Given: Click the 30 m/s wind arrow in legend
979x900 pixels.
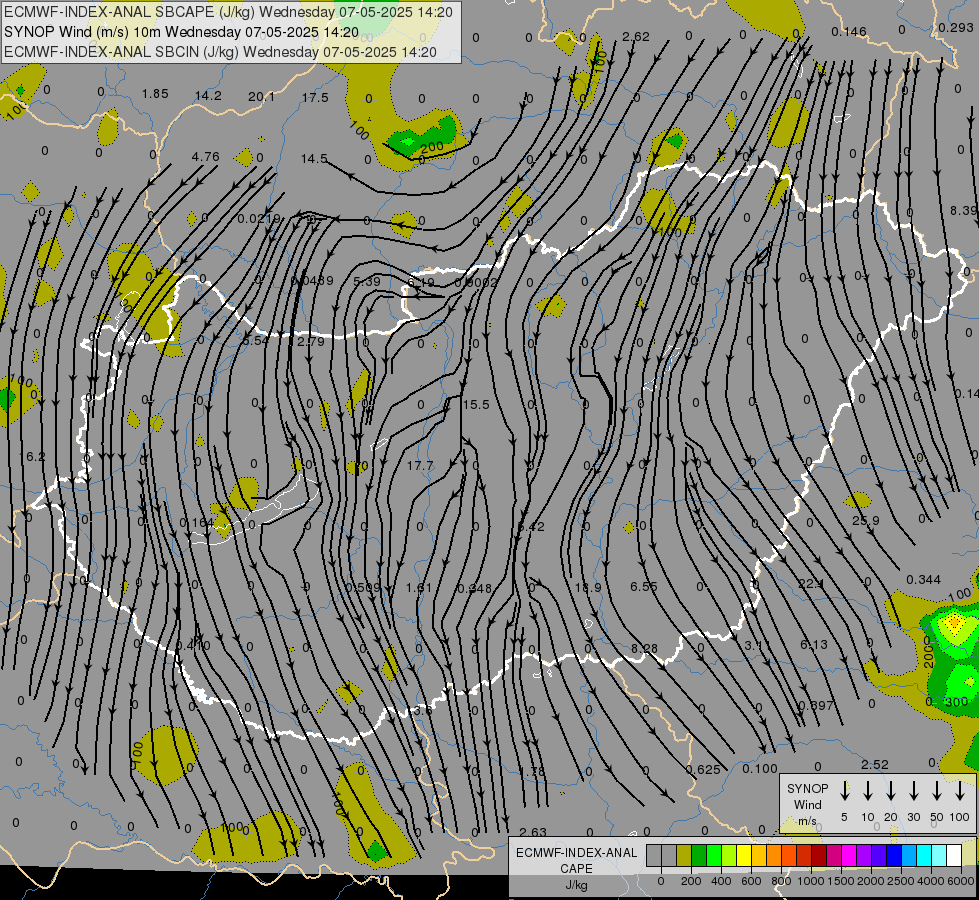Looking at the screenshot, I should point(914,791).
